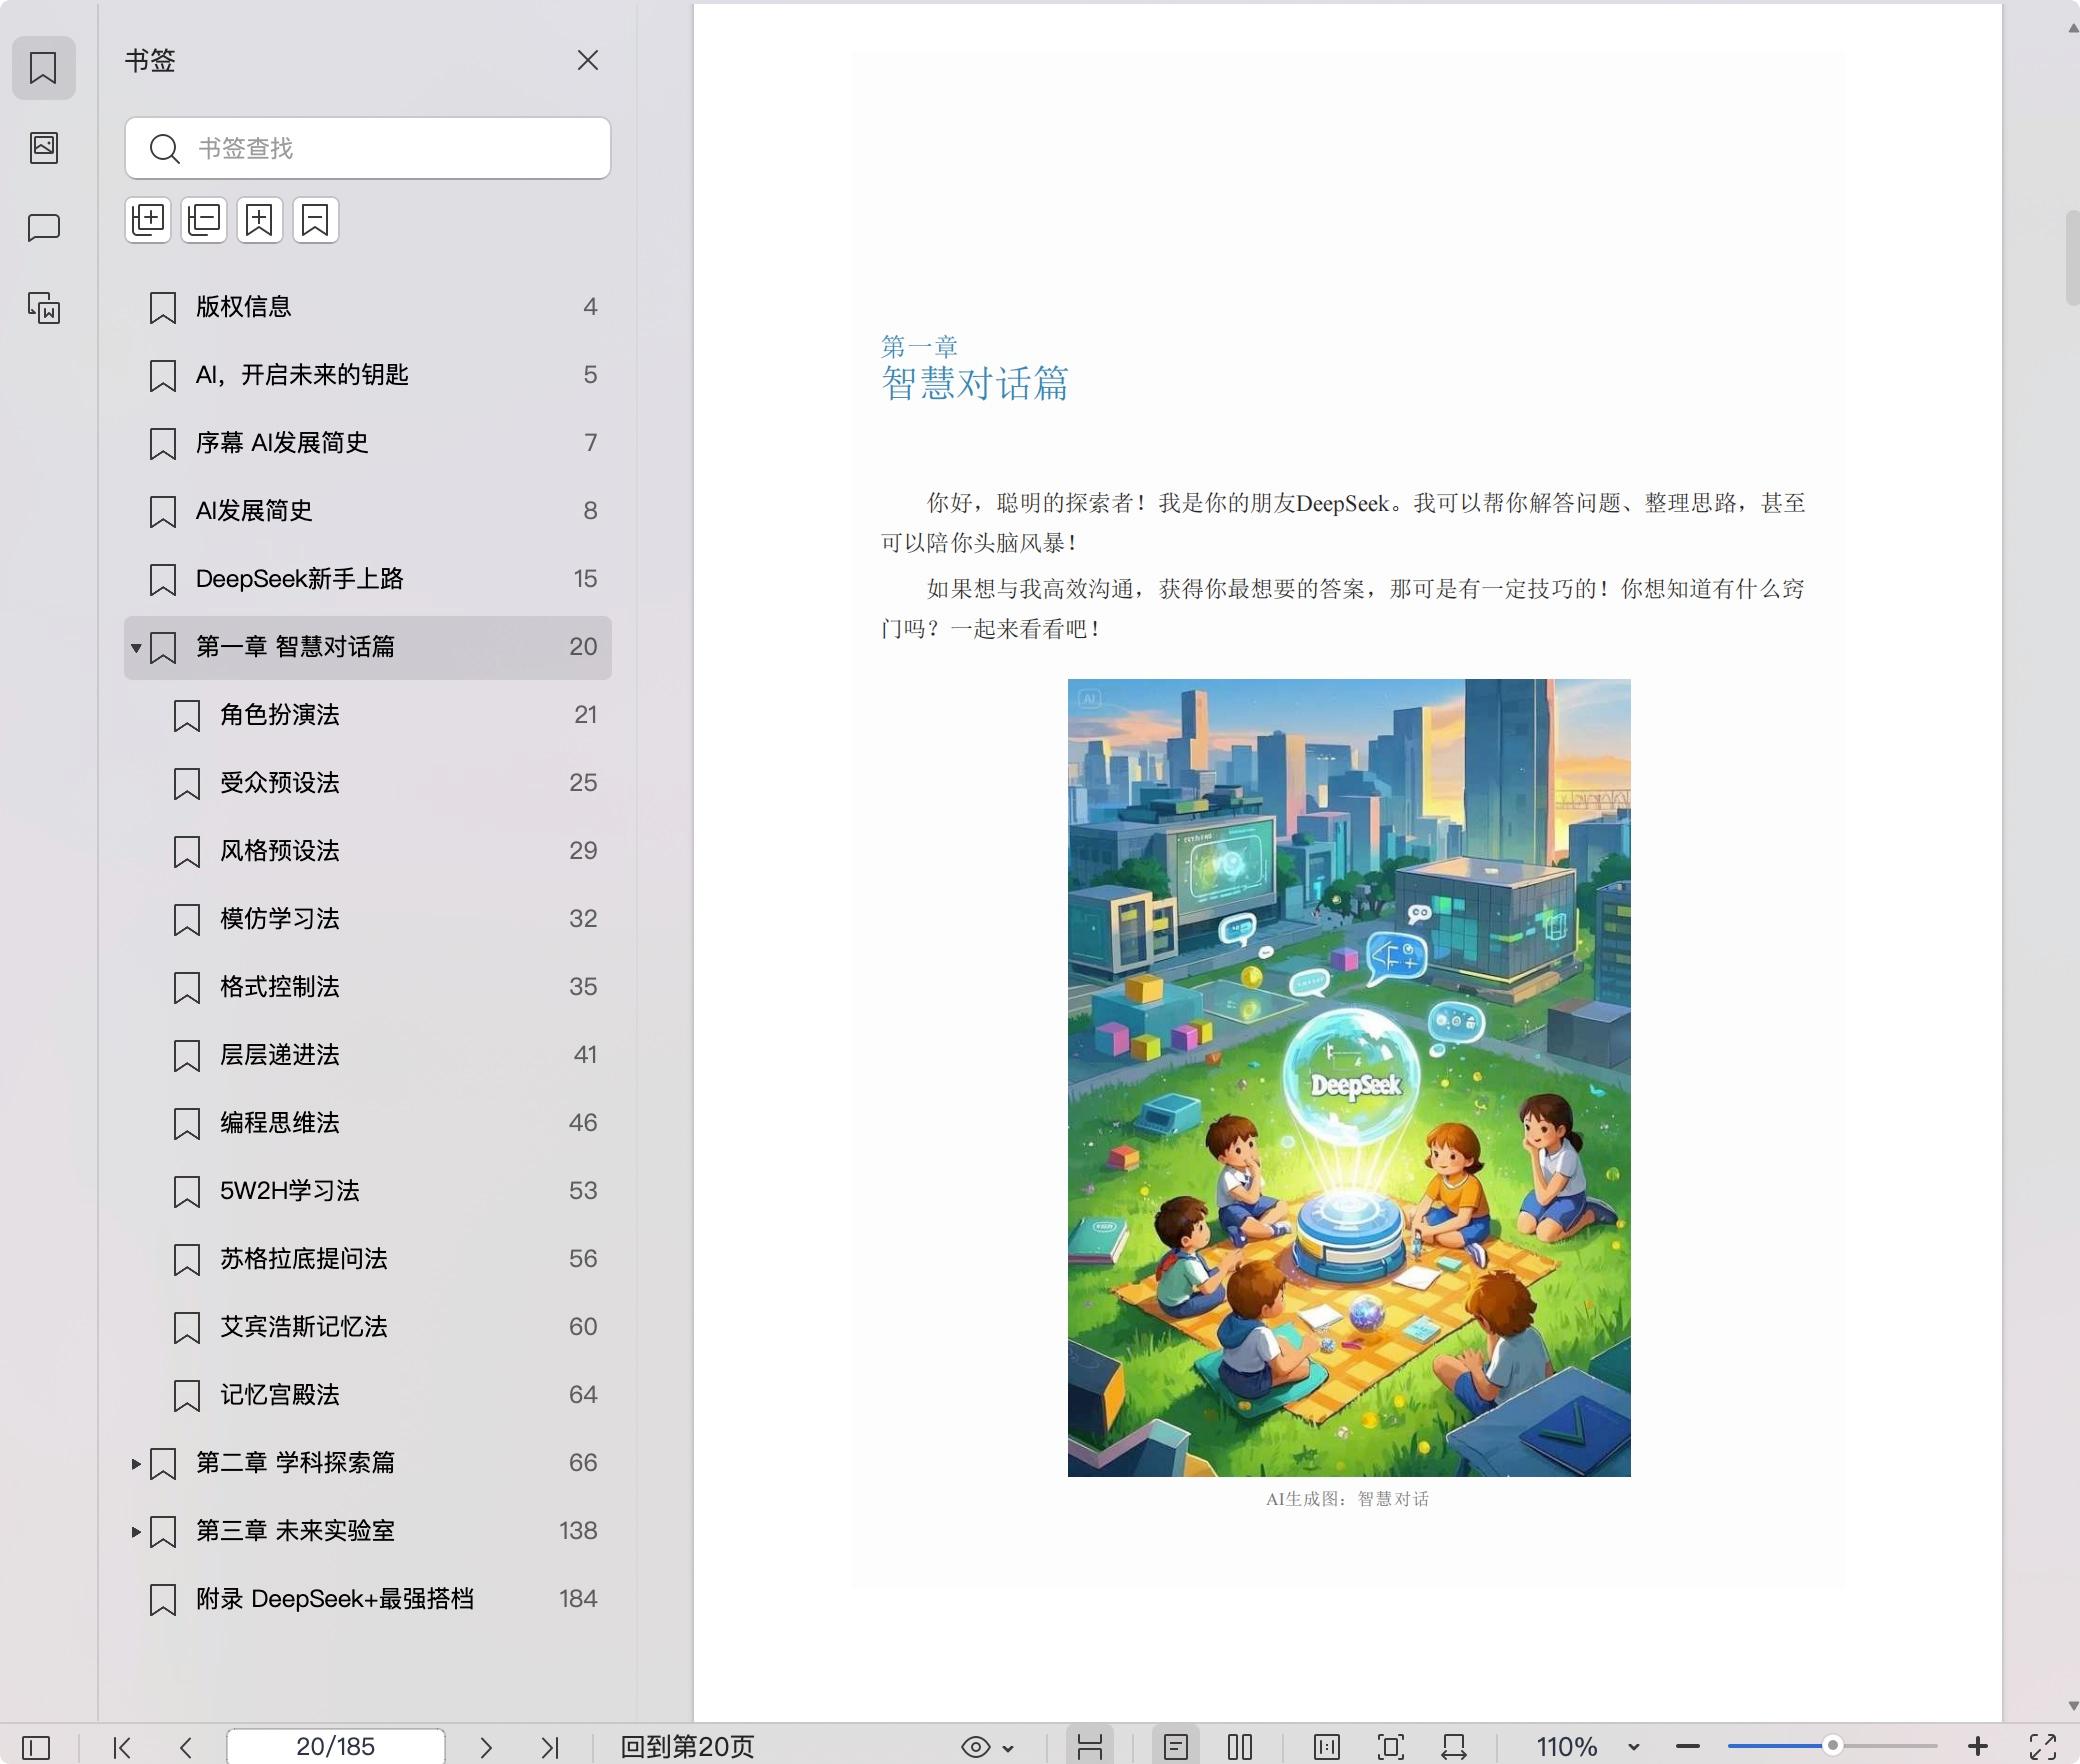Click the zoom slider handle

[x=1832, y=1746]
